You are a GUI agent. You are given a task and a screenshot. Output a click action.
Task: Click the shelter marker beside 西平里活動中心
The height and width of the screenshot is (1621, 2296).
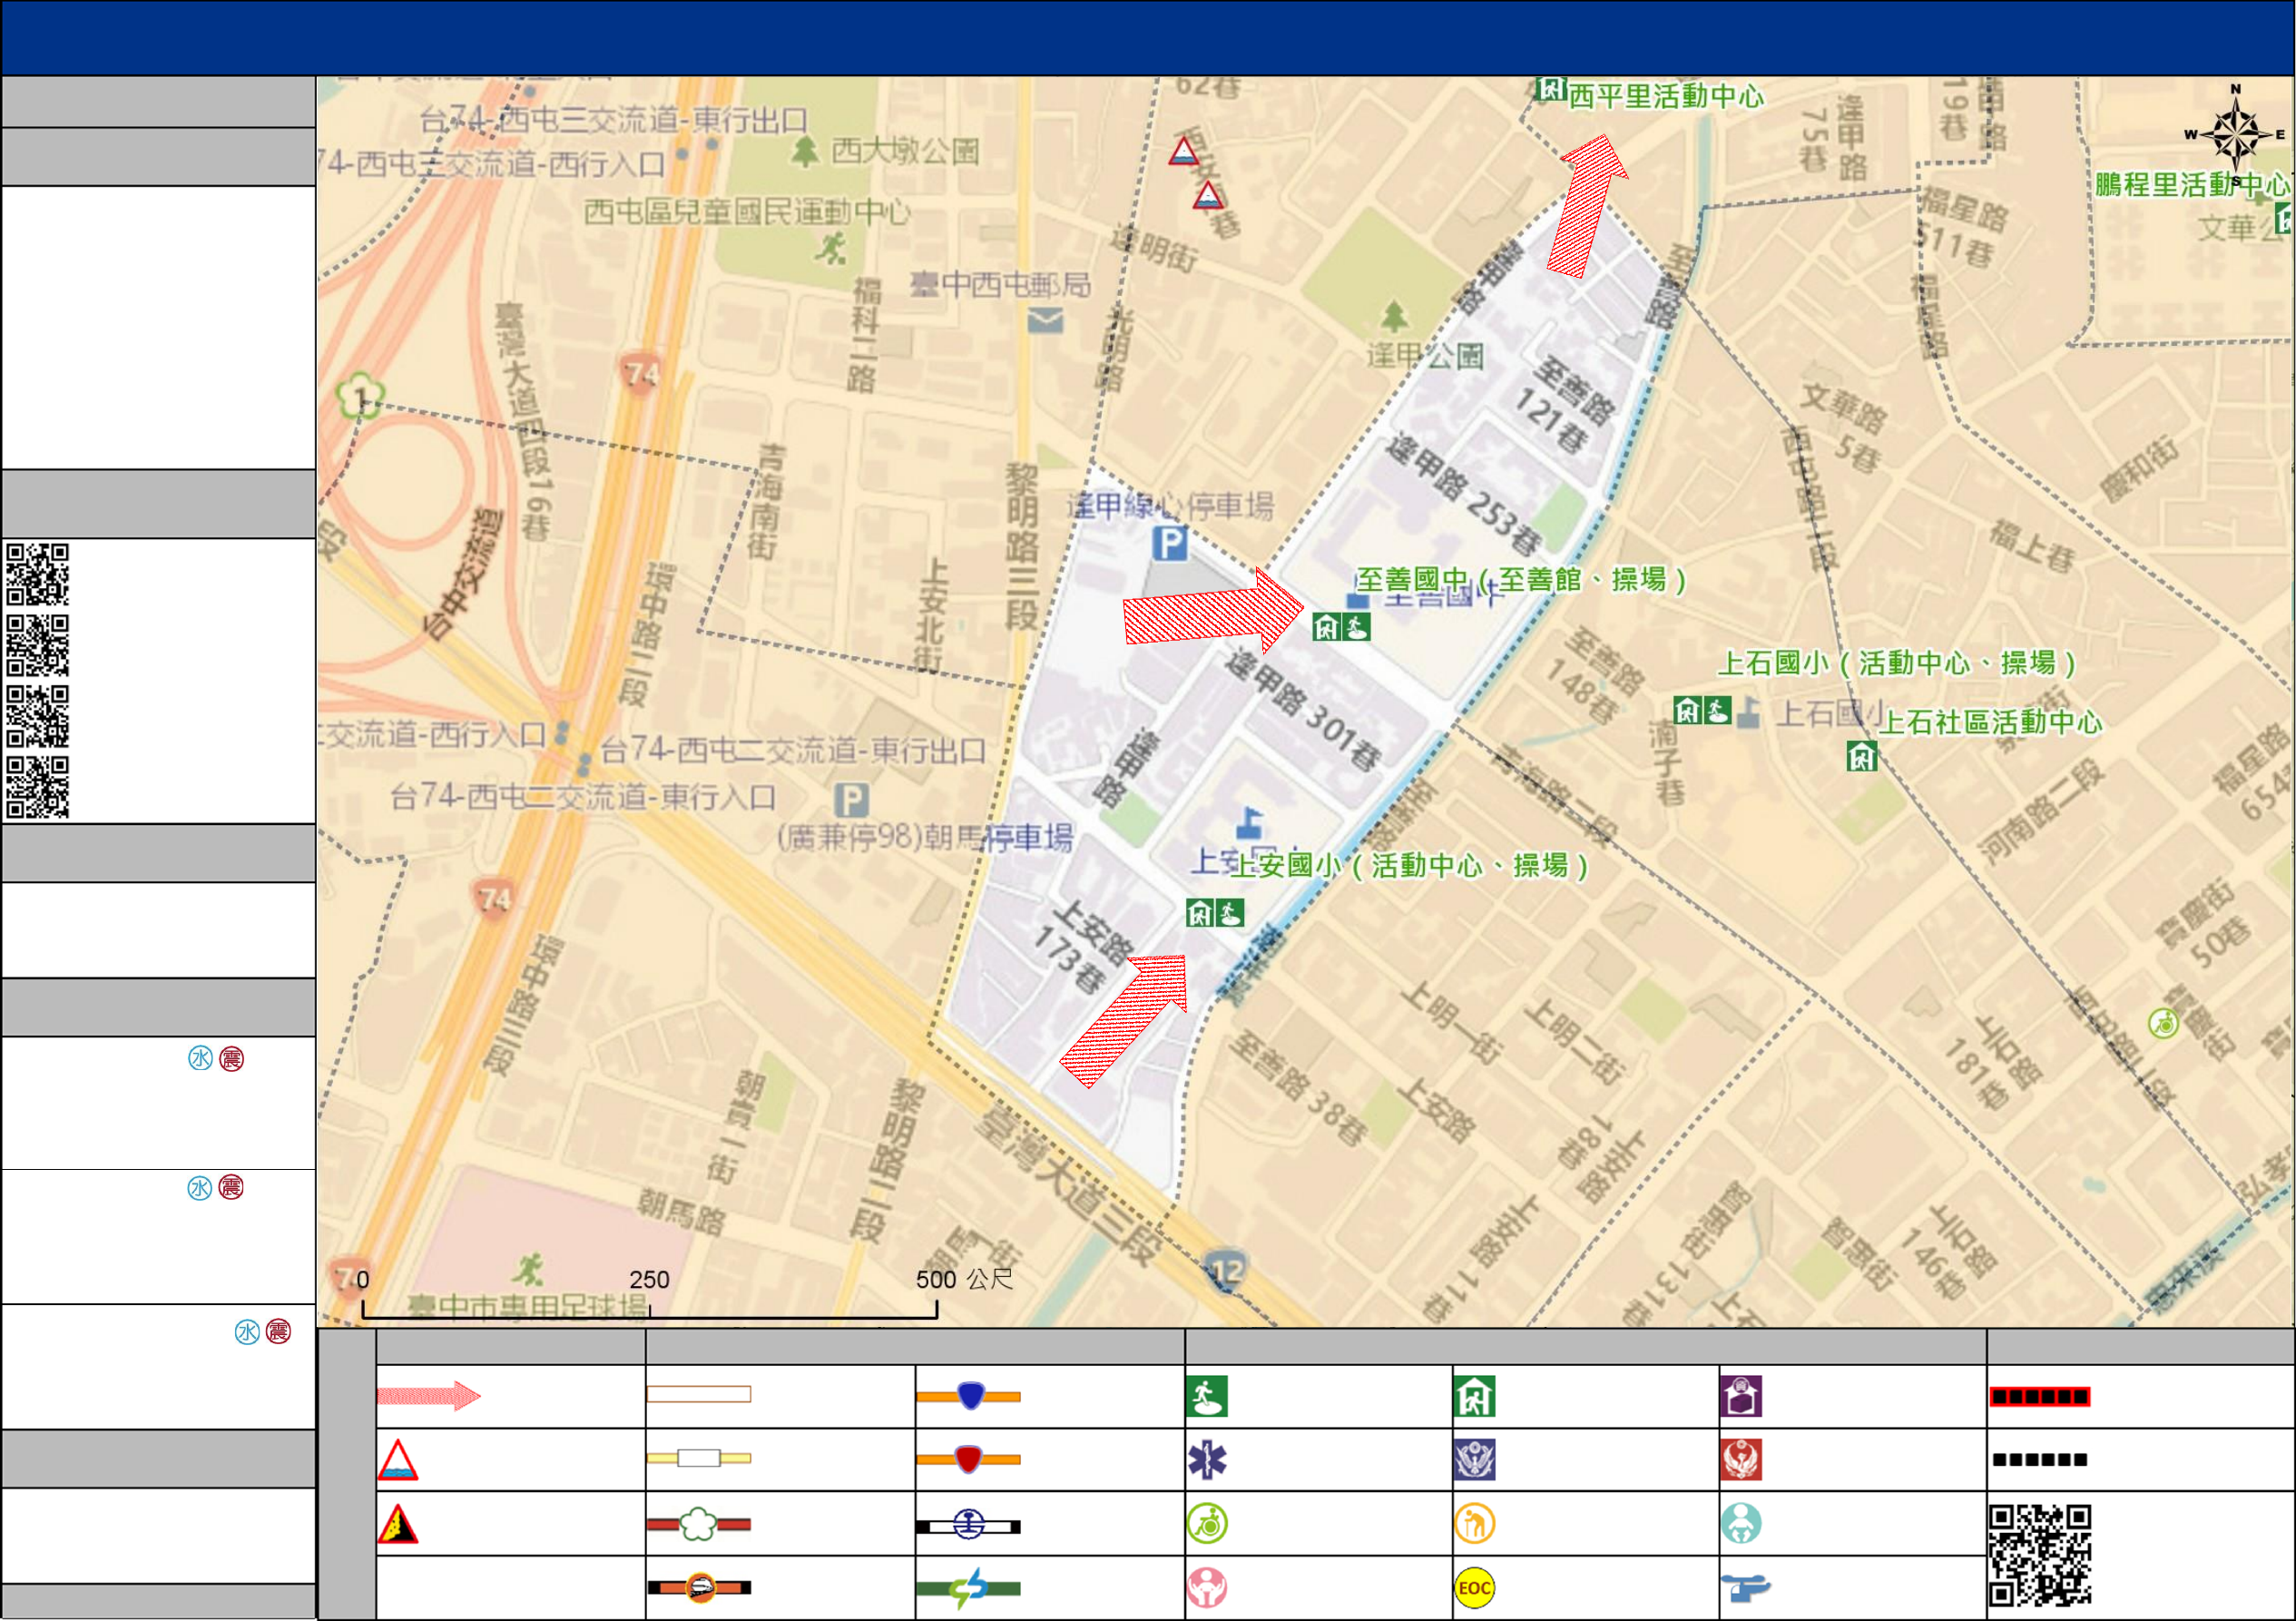click(x=1550, y=89)
